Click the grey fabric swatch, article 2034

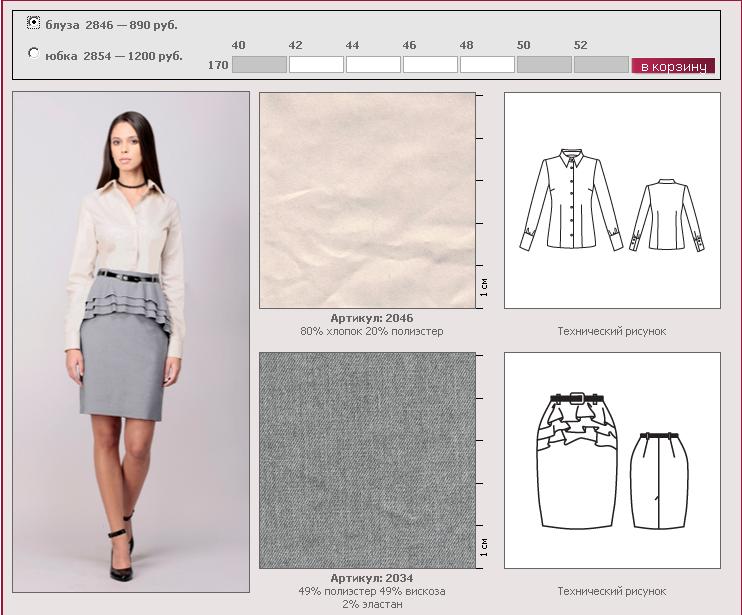(367, 460)
